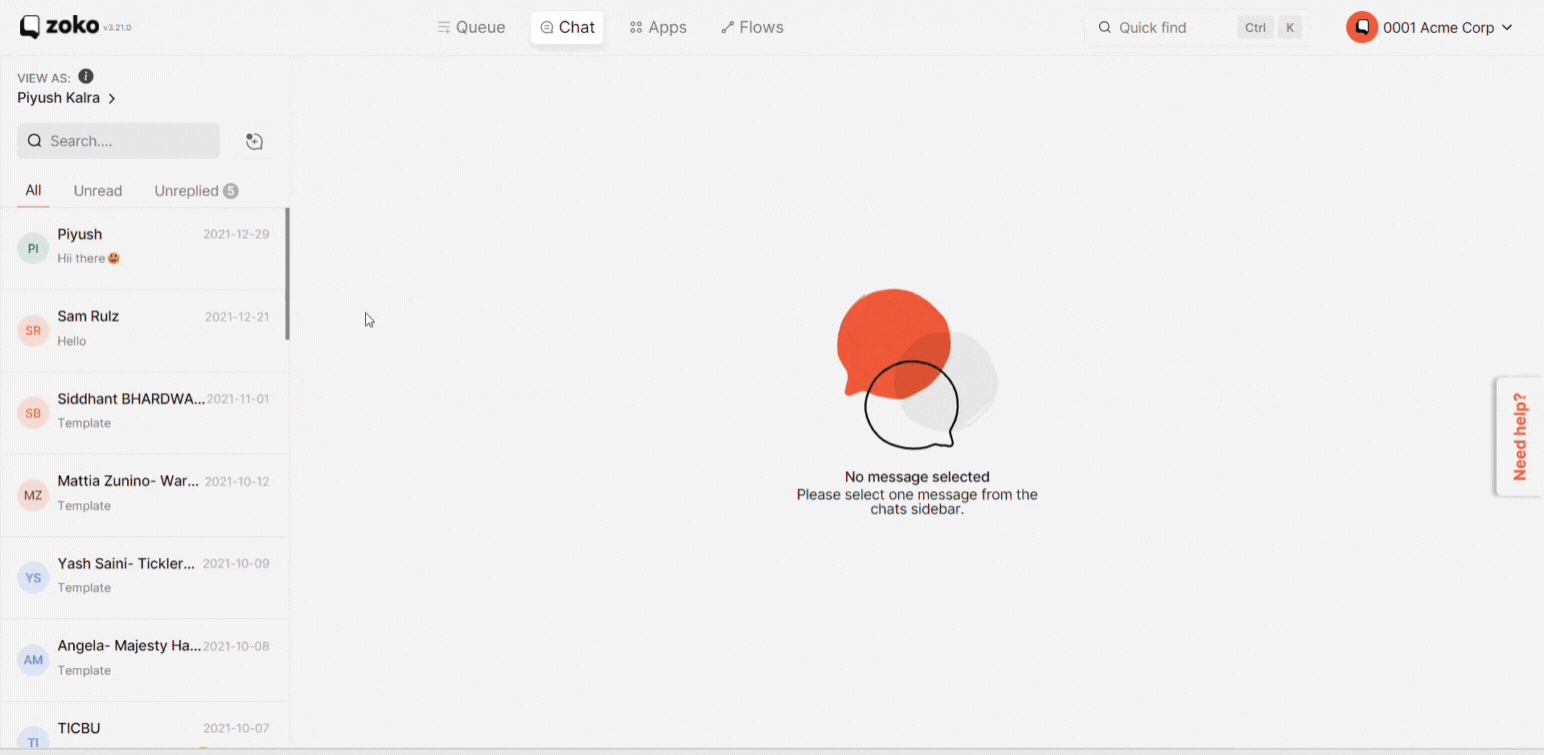Click the Hii there message preview
Viewport: 1544px width, 755px height.
[89, 258]
